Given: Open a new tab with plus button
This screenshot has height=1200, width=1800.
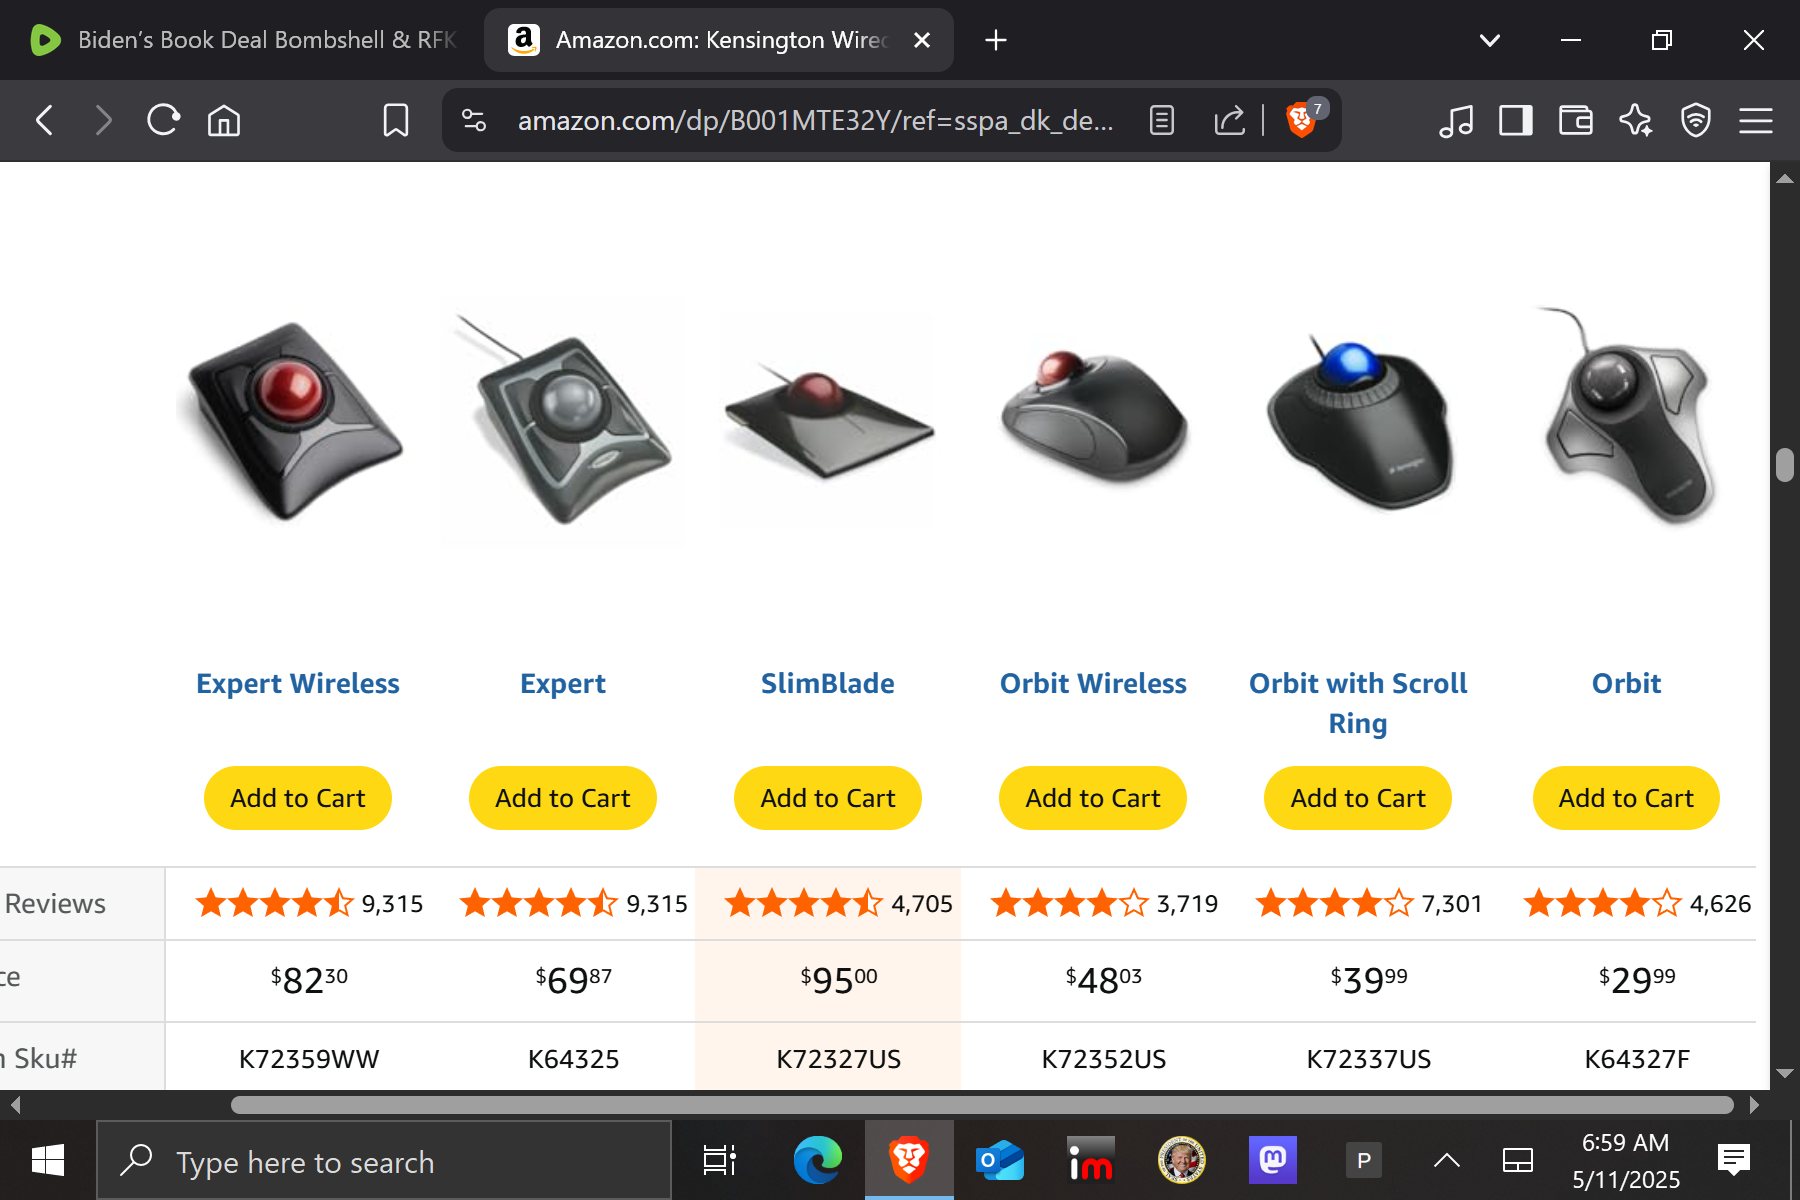Looking at the screenshot, I should tap(996, 40).
